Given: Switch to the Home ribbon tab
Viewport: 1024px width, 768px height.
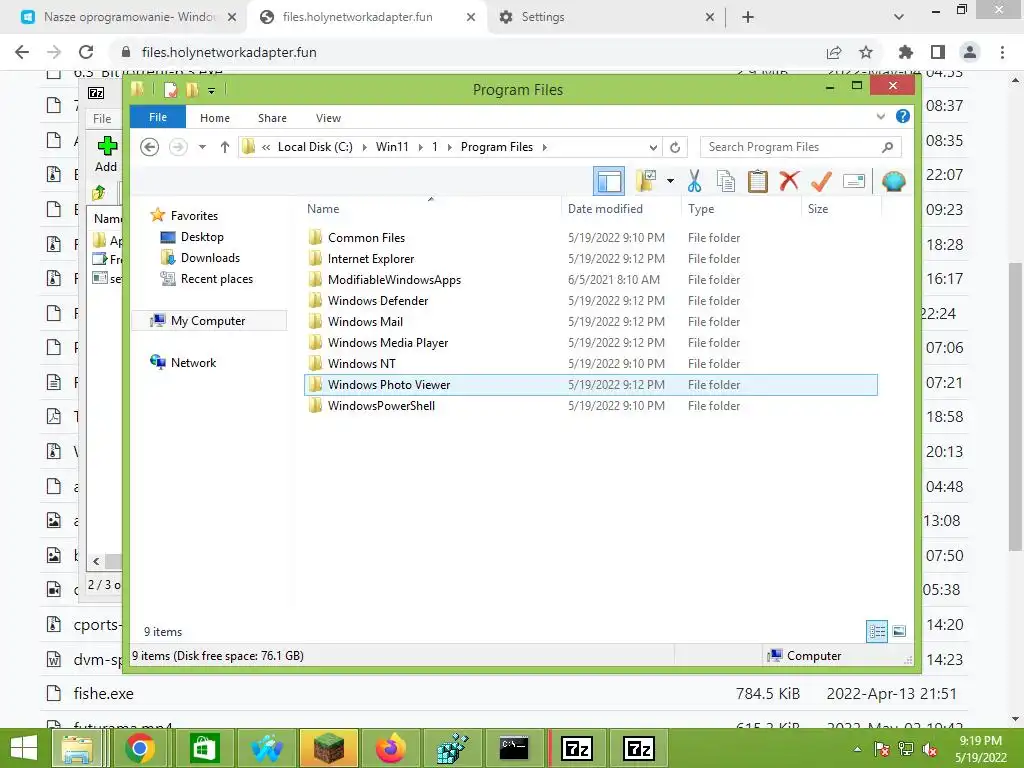Looking at the screenshot, I should click(215, 118).
